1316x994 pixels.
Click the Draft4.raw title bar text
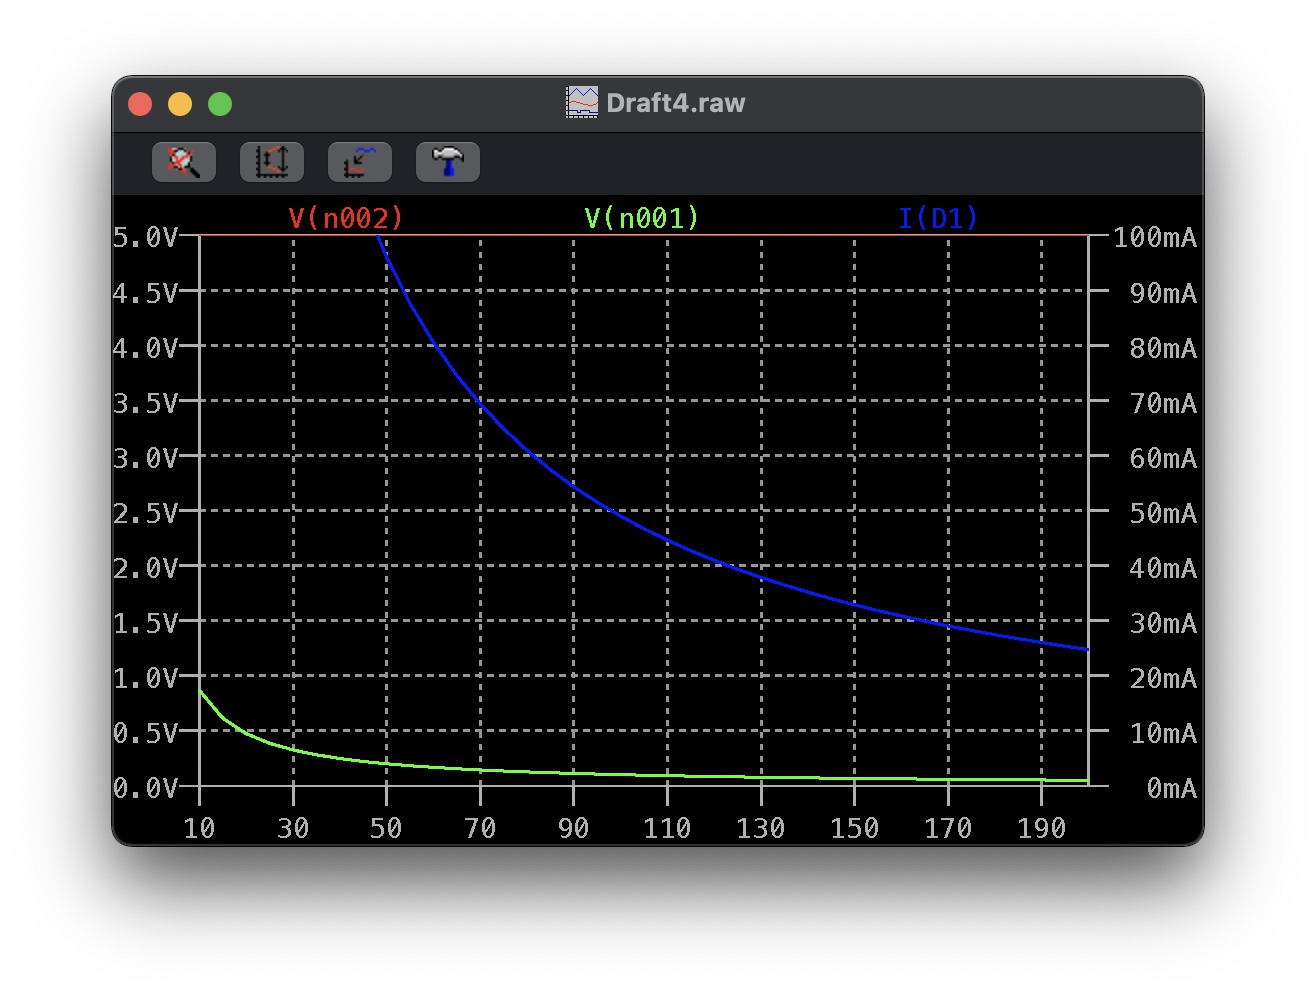click(x=676, y=101)
